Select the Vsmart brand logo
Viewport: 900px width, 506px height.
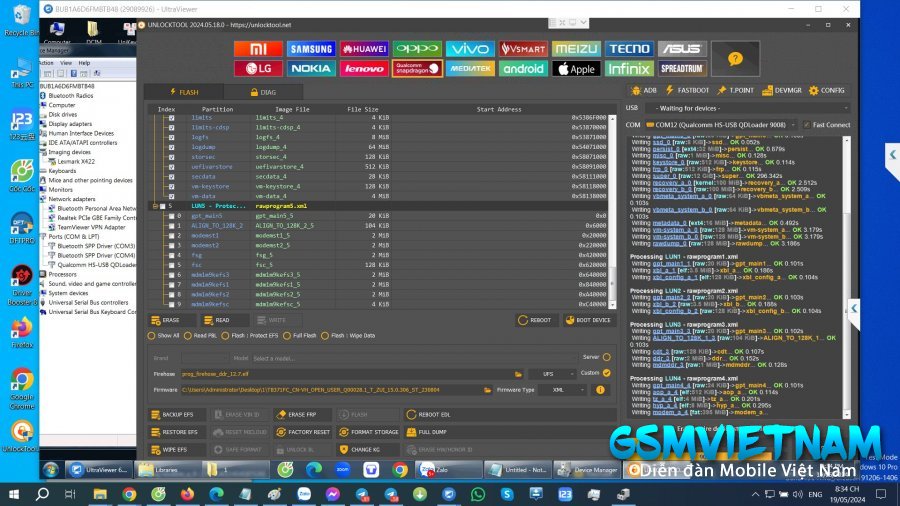(x=523, y=49)
